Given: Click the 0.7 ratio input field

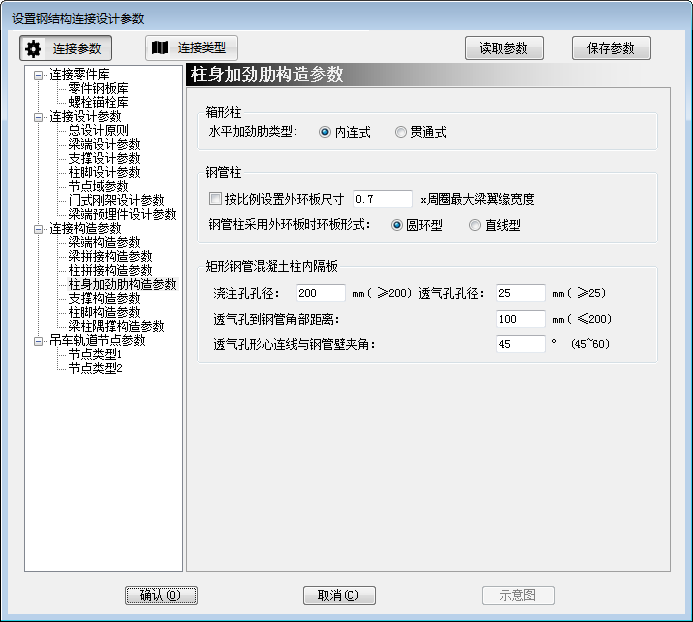Looking at the screenshot, I should [383, 199].
